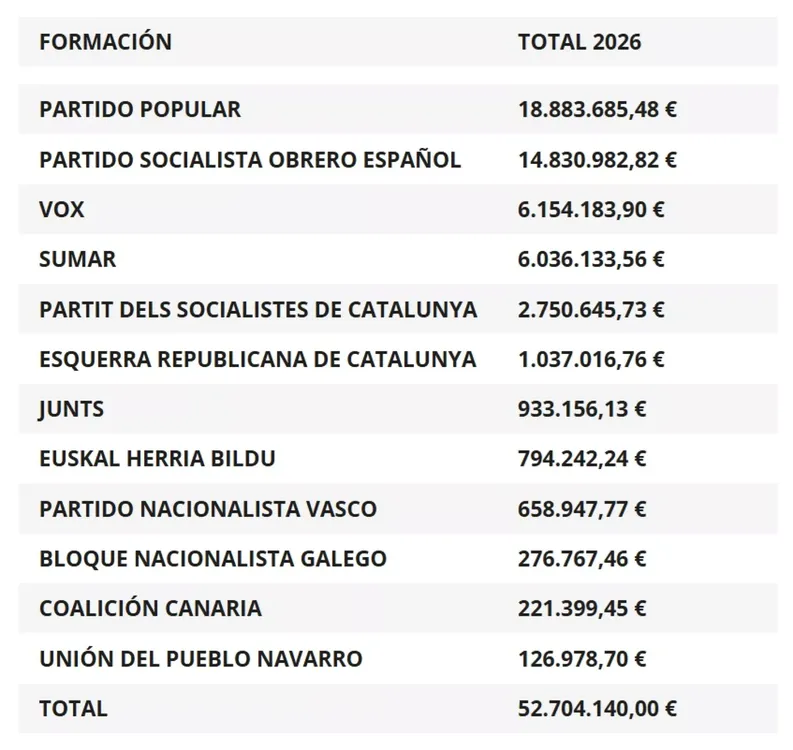Click the 6.154.183,90 € value
The image size is (793, 750).
(592, 209)
